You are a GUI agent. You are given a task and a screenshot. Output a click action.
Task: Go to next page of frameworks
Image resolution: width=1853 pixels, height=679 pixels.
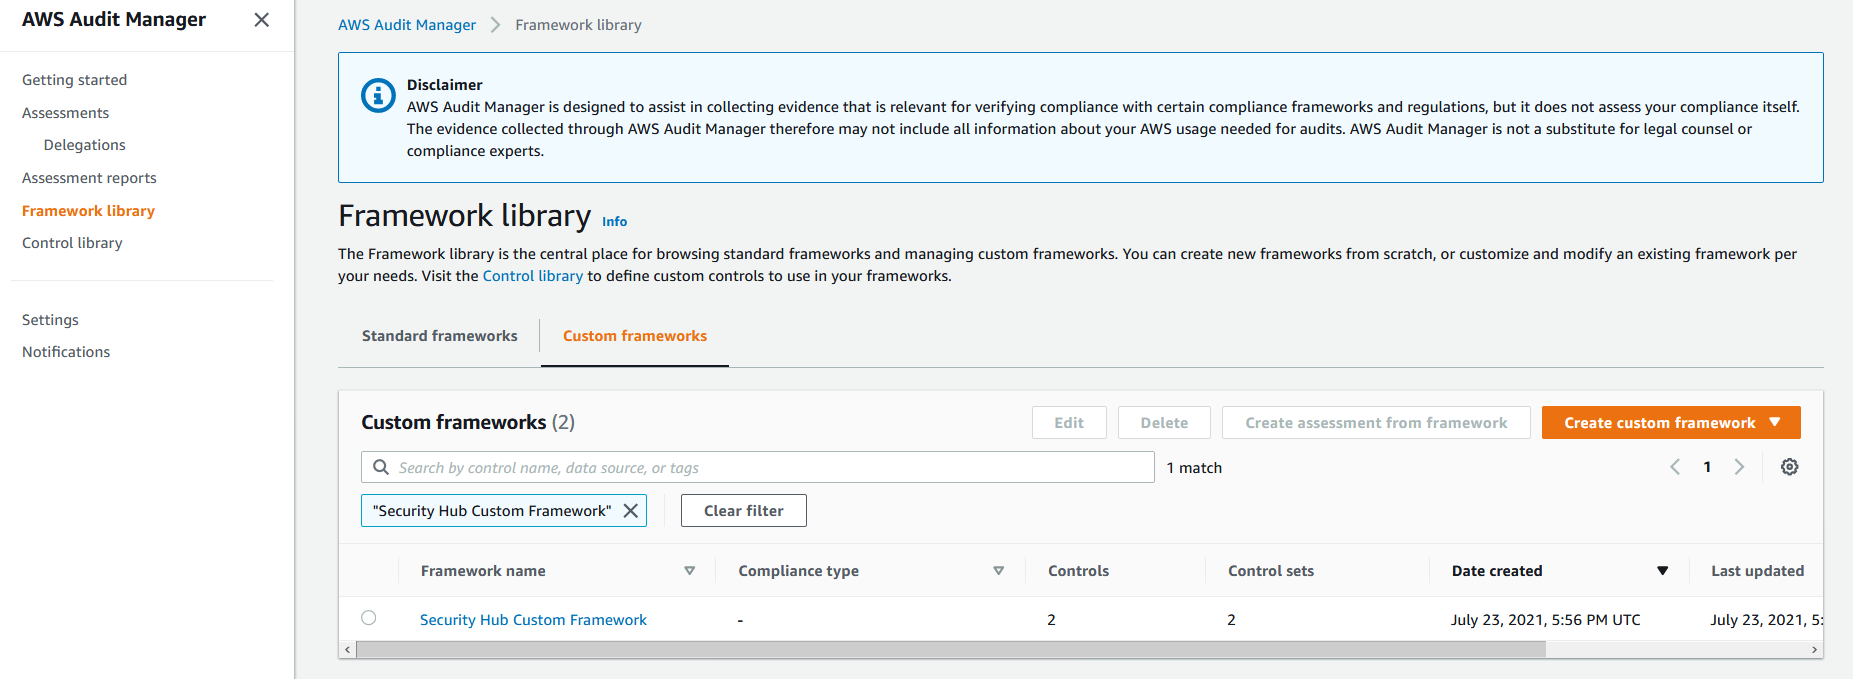[1740, 467]
